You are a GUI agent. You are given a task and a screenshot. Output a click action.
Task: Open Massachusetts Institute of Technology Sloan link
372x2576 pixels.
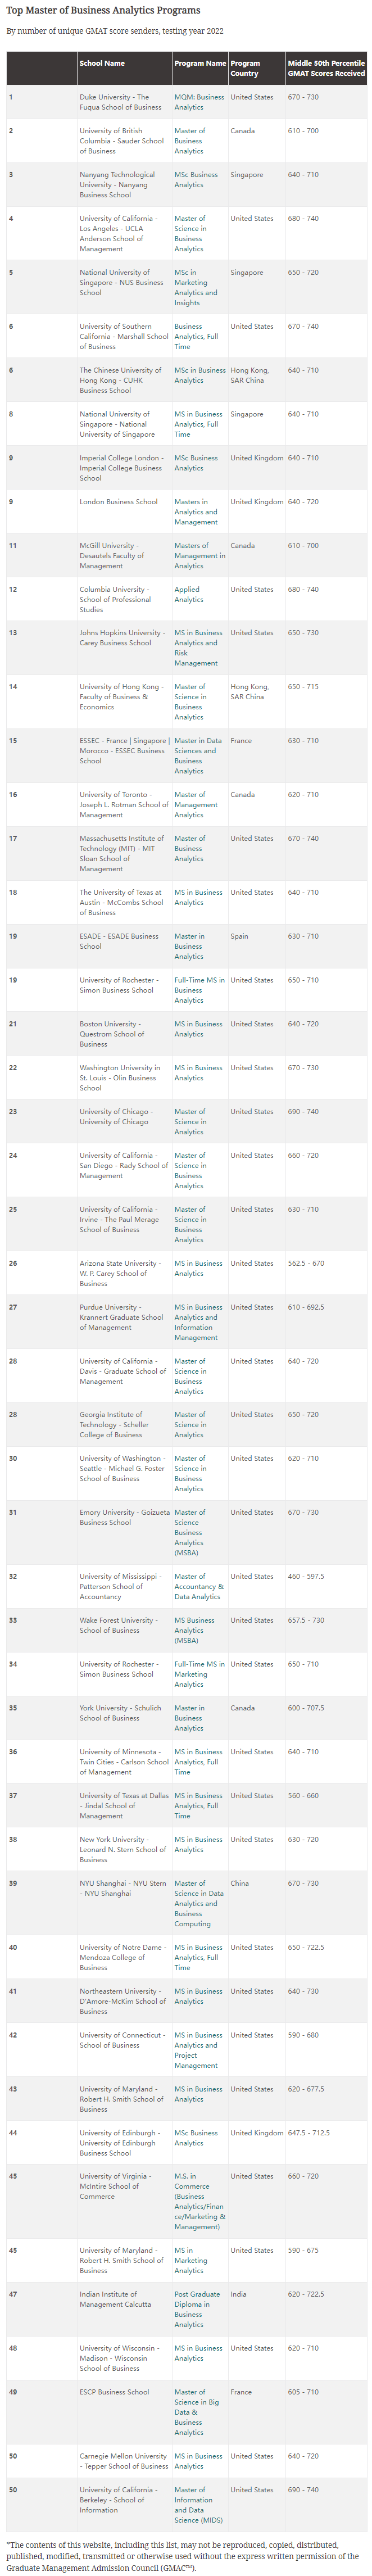coord(118,854)
